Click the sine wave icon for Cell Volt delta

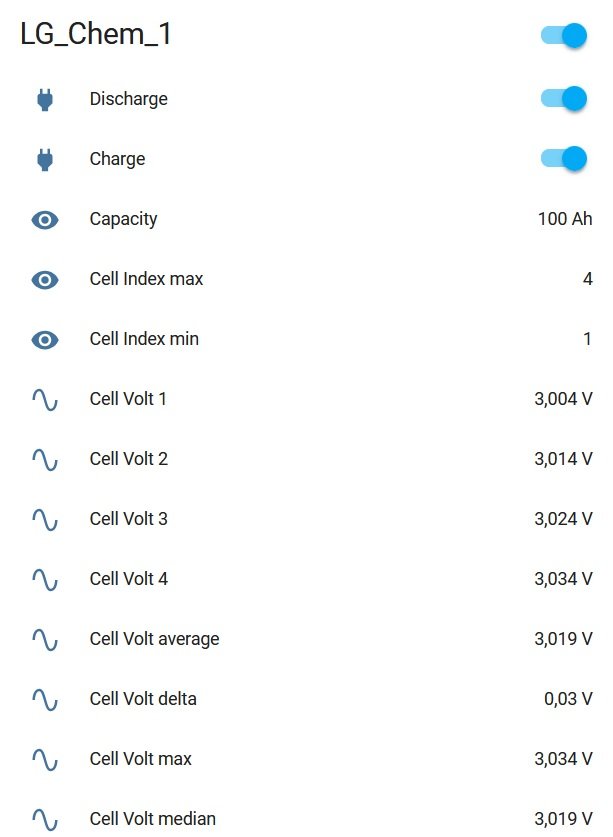(45, 699)
